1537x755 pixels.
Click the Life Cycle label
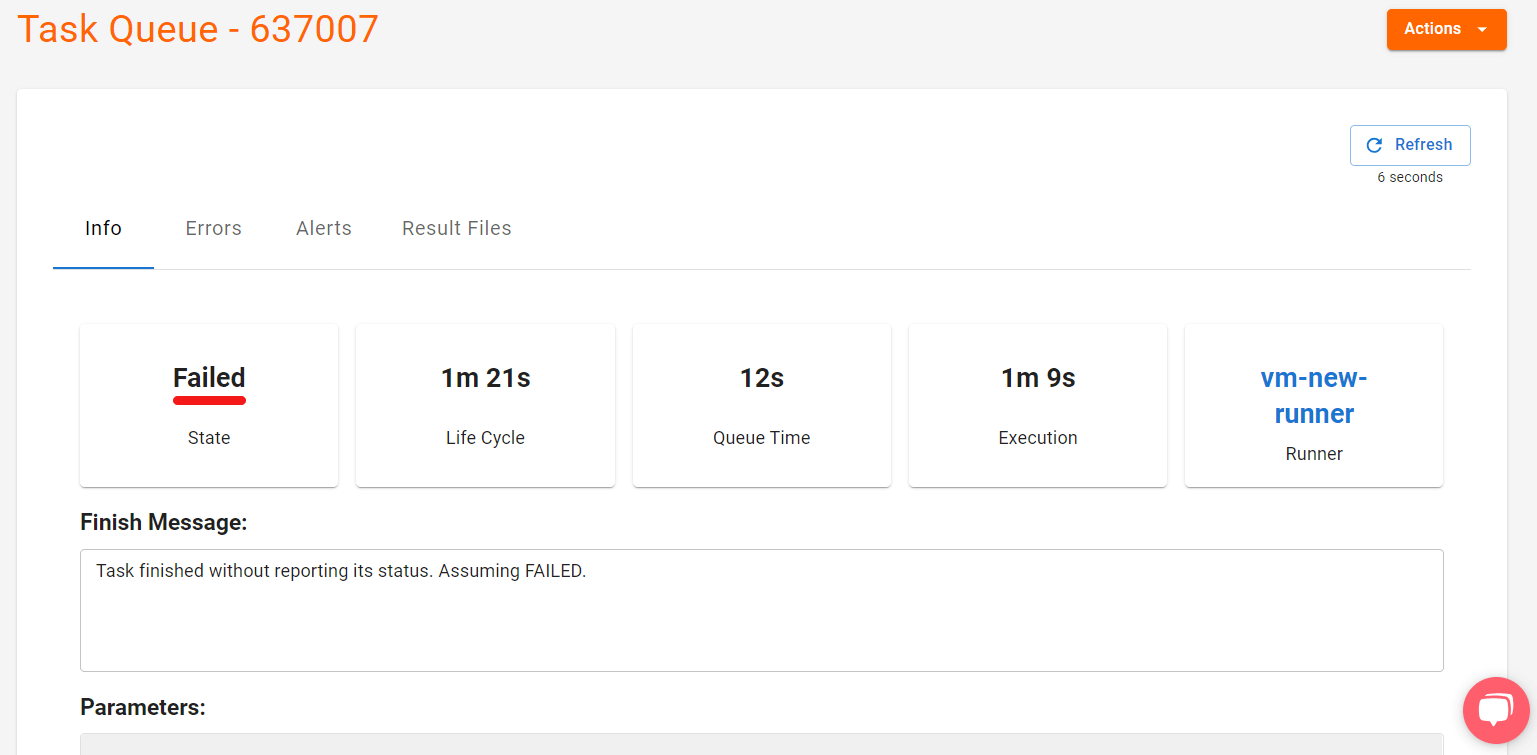[x=486, y=438]
